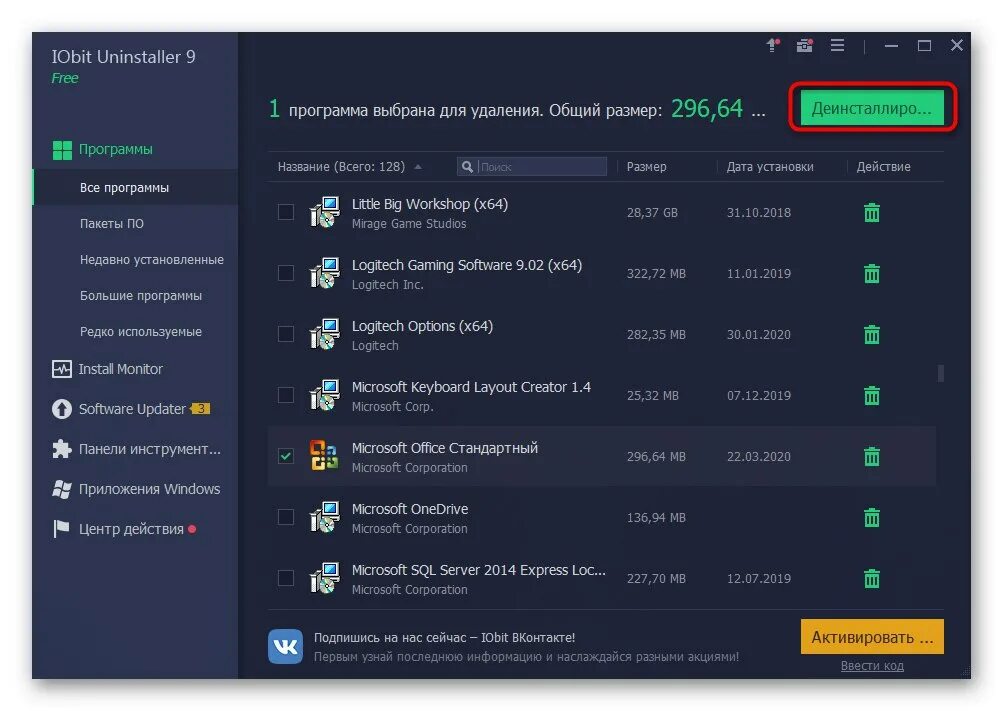This screenshot has width=1003, height=711.
Task: Check the Logitech Options checkbox
Action: tap(286, 334)
